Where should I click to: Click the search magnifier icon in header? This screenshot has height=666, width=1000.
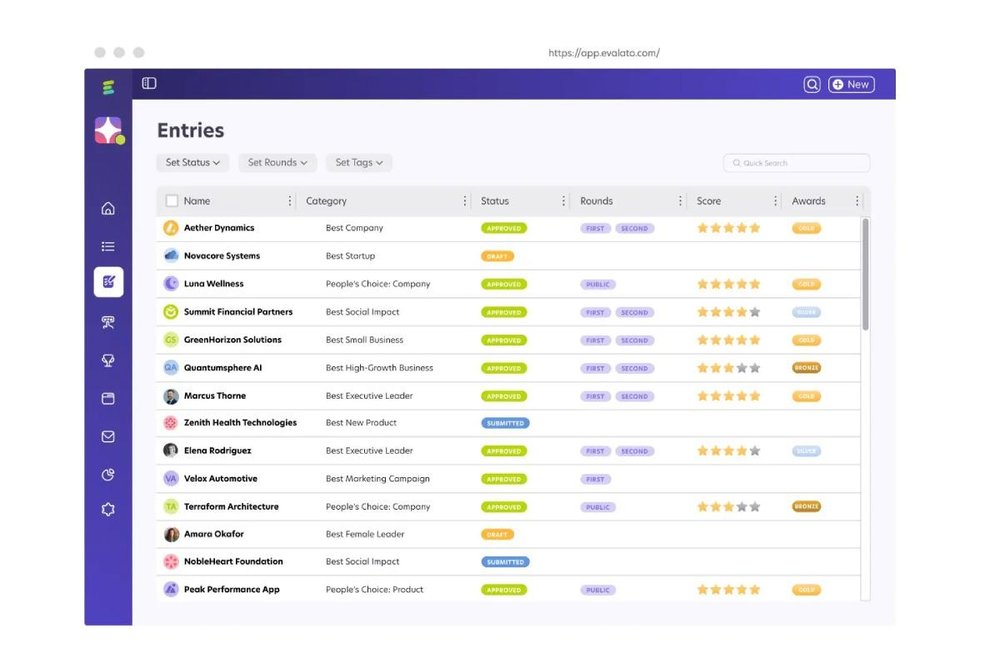(812, 84)
